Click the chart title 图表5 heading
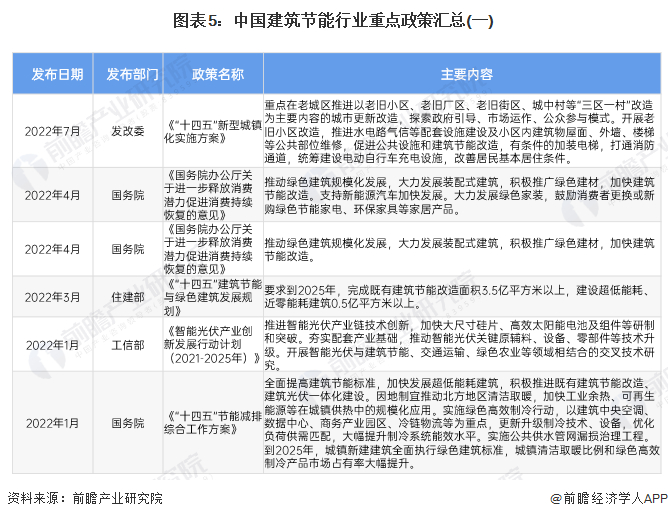 pos(333,21)
